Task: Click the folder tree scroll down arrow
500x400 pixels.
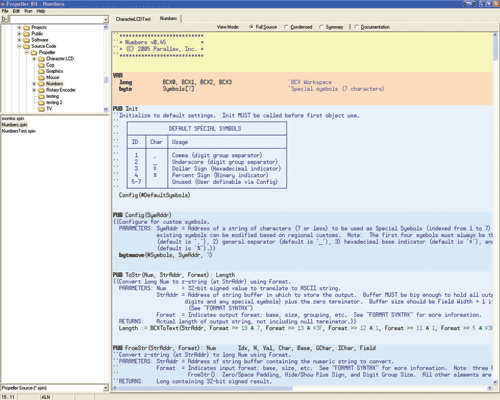Action: [106, 109]
